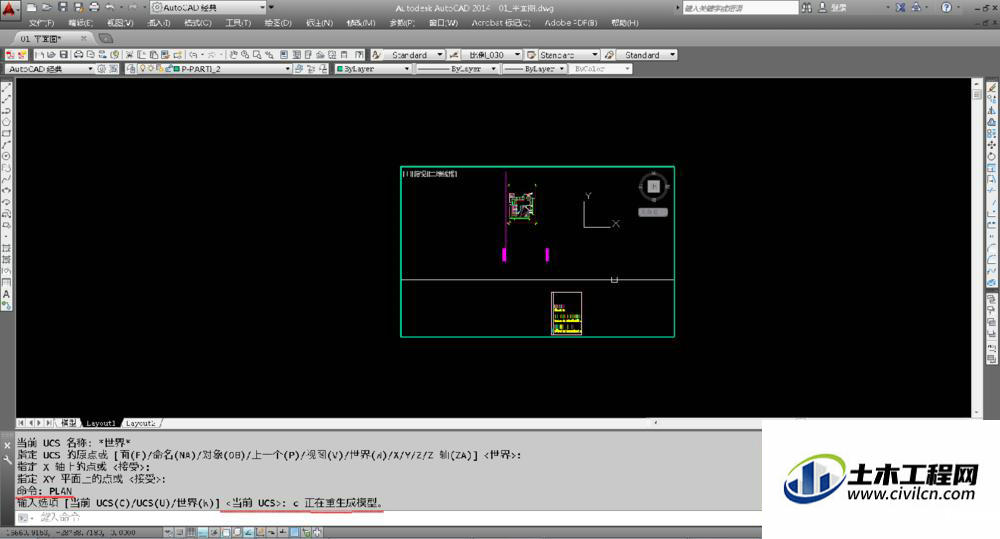Open the table style dropdown
The height and width of the screenshot is (539, 1000).
(569, 55)
